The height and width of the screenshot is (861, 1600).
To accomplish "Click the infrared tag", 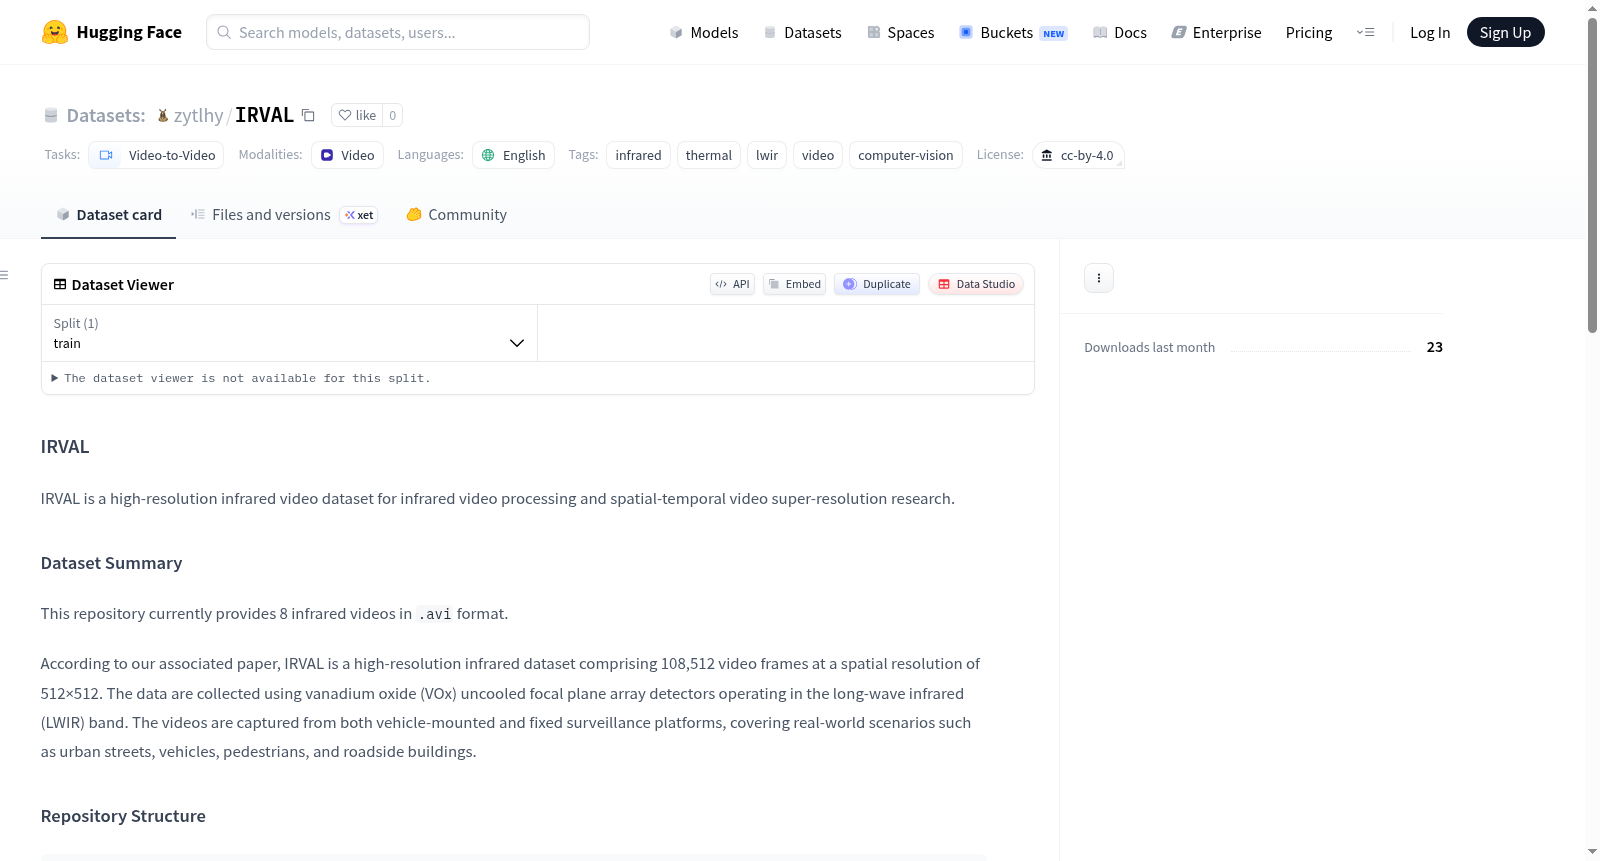I will (x=638, y=155).
